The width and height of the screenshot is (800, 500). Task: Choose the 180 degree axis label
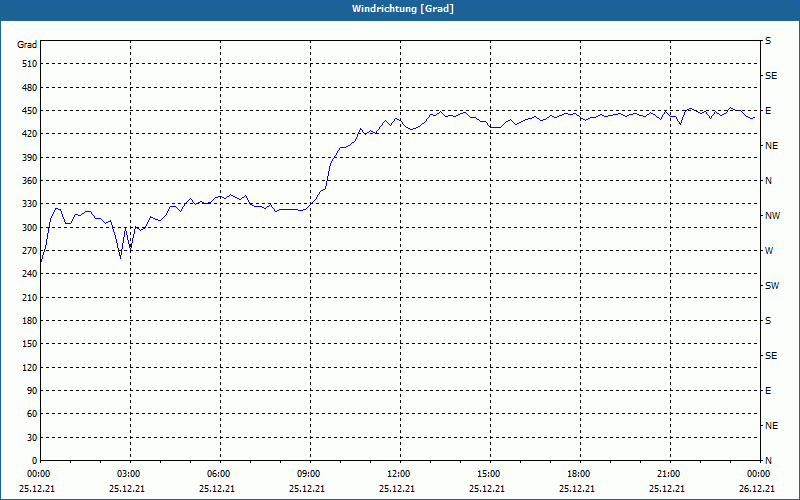[x=30, y=321]
